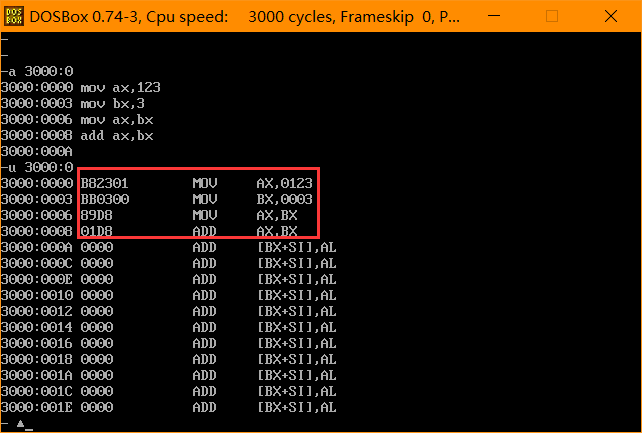642x433 pixels.
Task: Click address 3000:001A in disassembly
Action: 37,375
